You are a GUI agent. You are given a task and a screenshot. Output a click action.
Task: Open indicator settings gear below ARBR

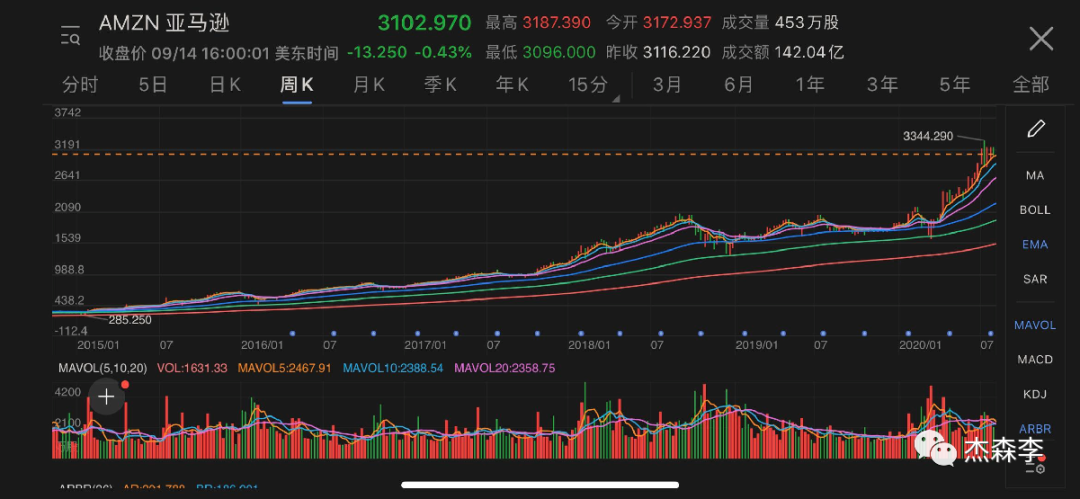[x=1035, y=469]
